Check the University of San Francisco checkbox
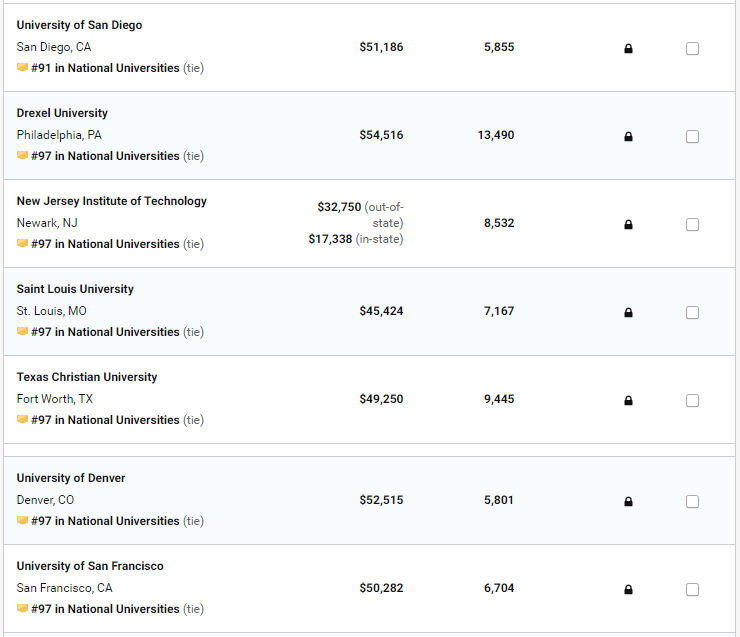This screenshot has width=740, height=637. pyautogui.click(x=692, y=590)
